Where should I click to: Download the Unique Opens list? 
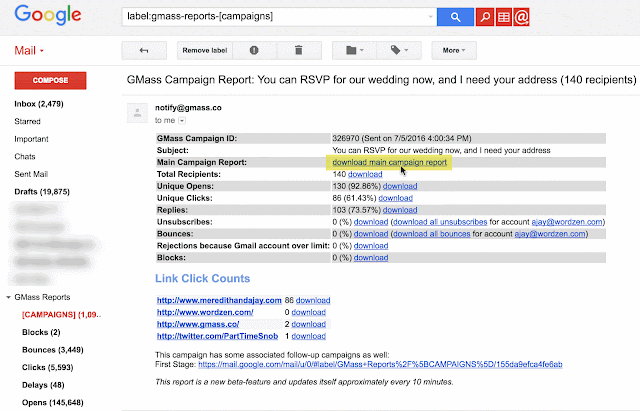pyautogui.click(x=400, y=186)
